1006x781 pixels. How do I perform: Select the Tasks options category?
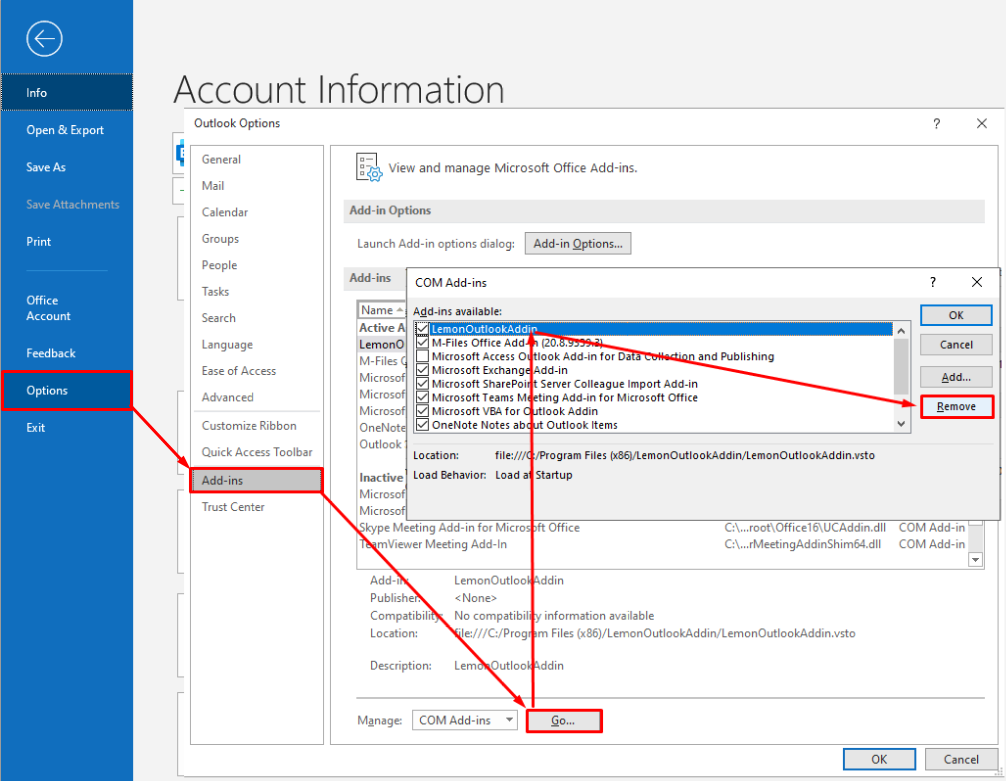(x=257, y=291)
